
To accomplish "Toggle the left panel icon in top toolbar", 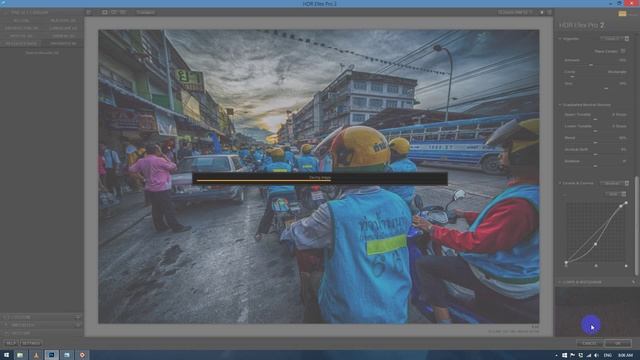I will tap(89, 13).
